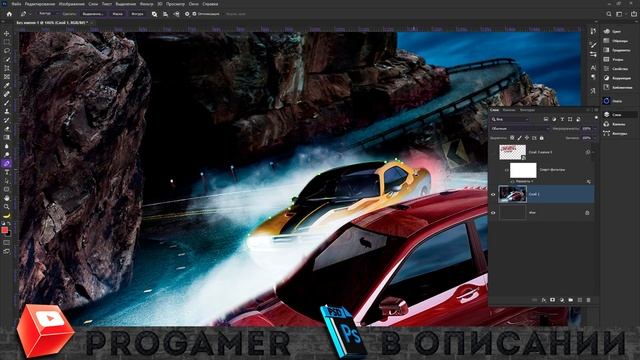Click the Share icon at top right

pos(634,14)
